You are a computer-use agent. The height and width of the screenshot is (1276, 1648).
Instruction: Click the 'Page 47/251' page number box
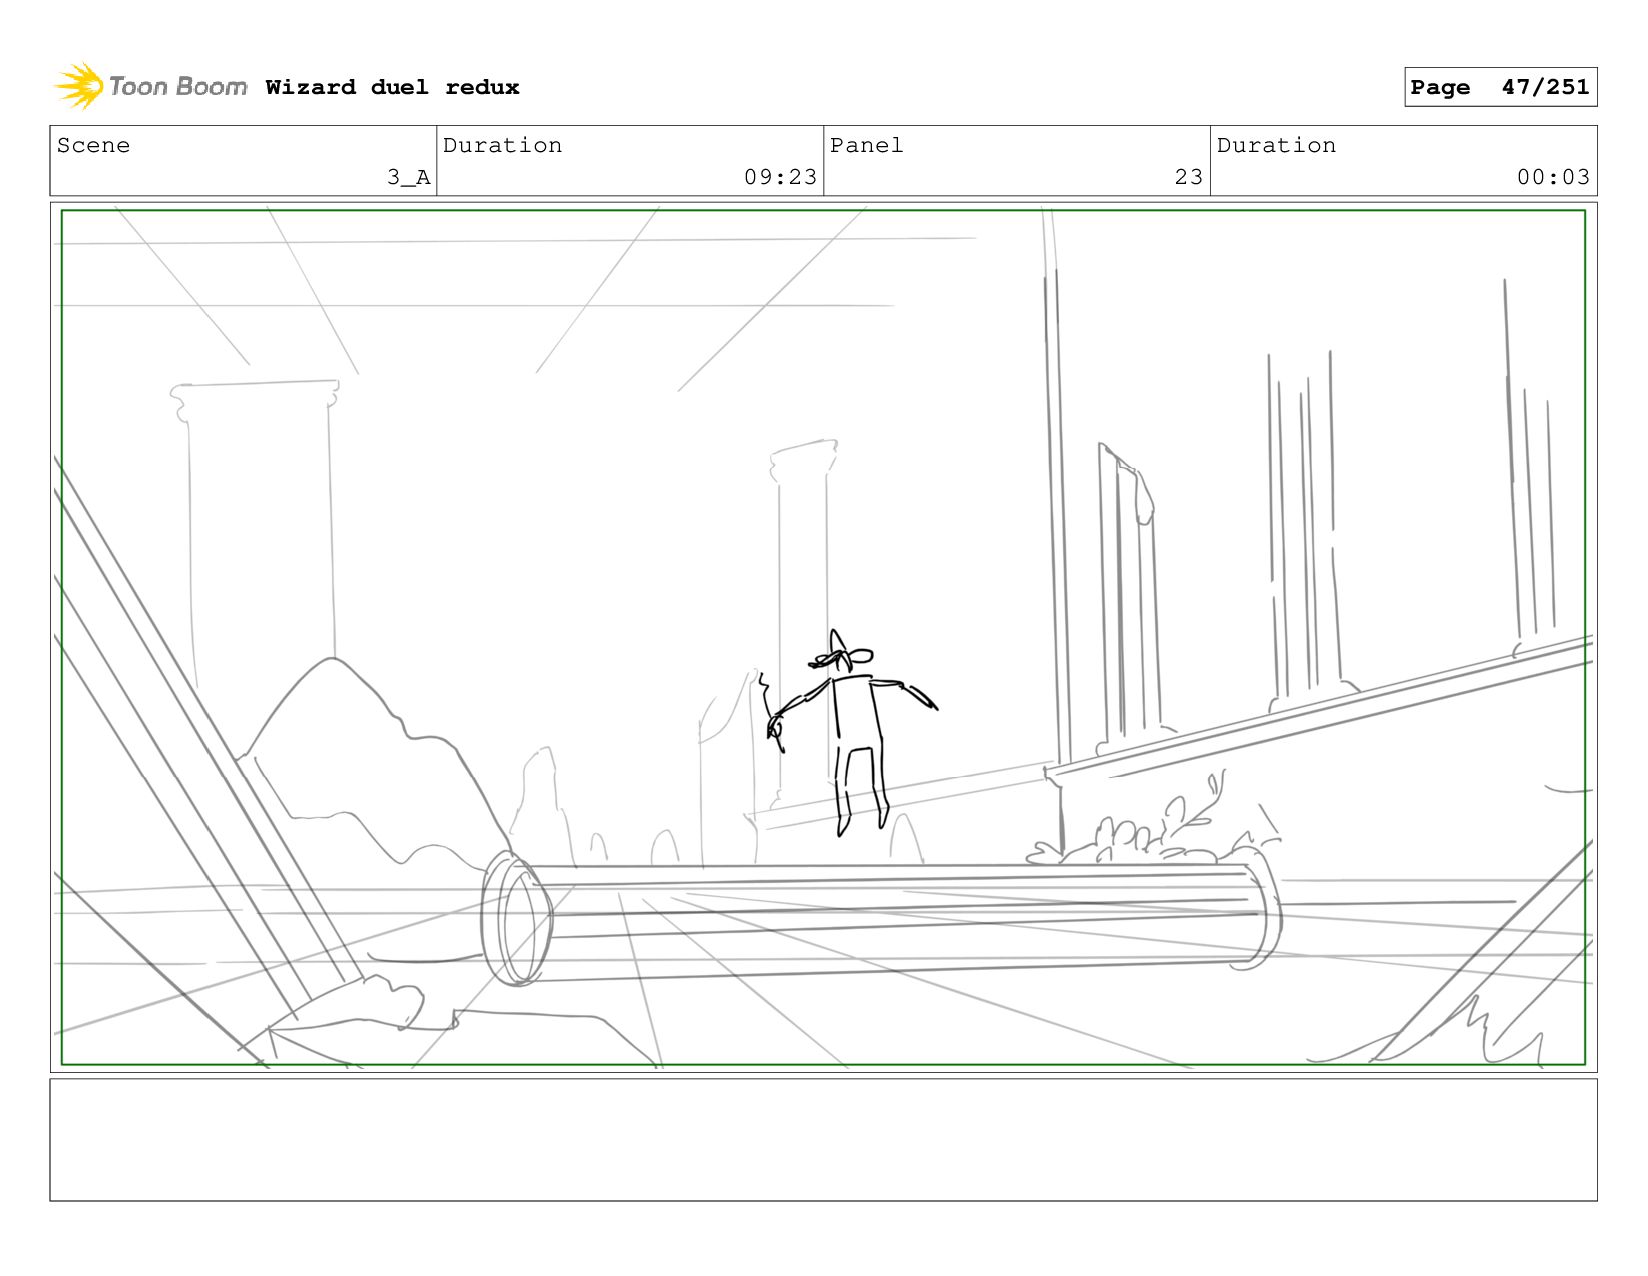1500,87
